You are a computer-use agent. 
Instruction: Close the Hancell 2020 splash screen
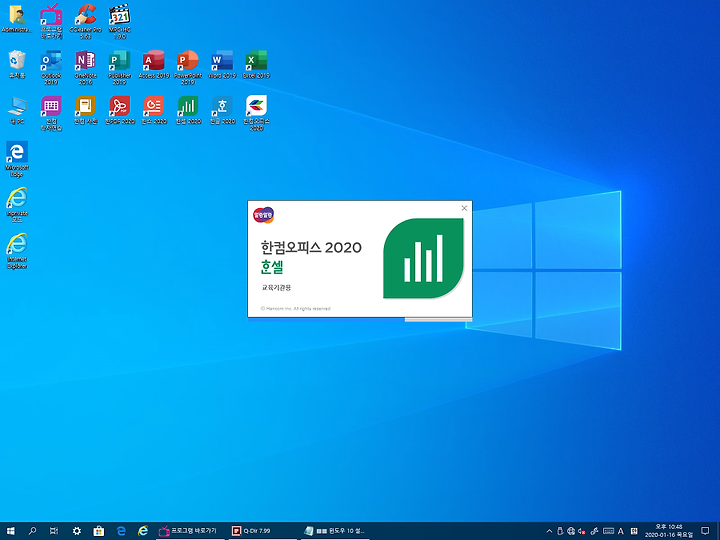[464, 208]
